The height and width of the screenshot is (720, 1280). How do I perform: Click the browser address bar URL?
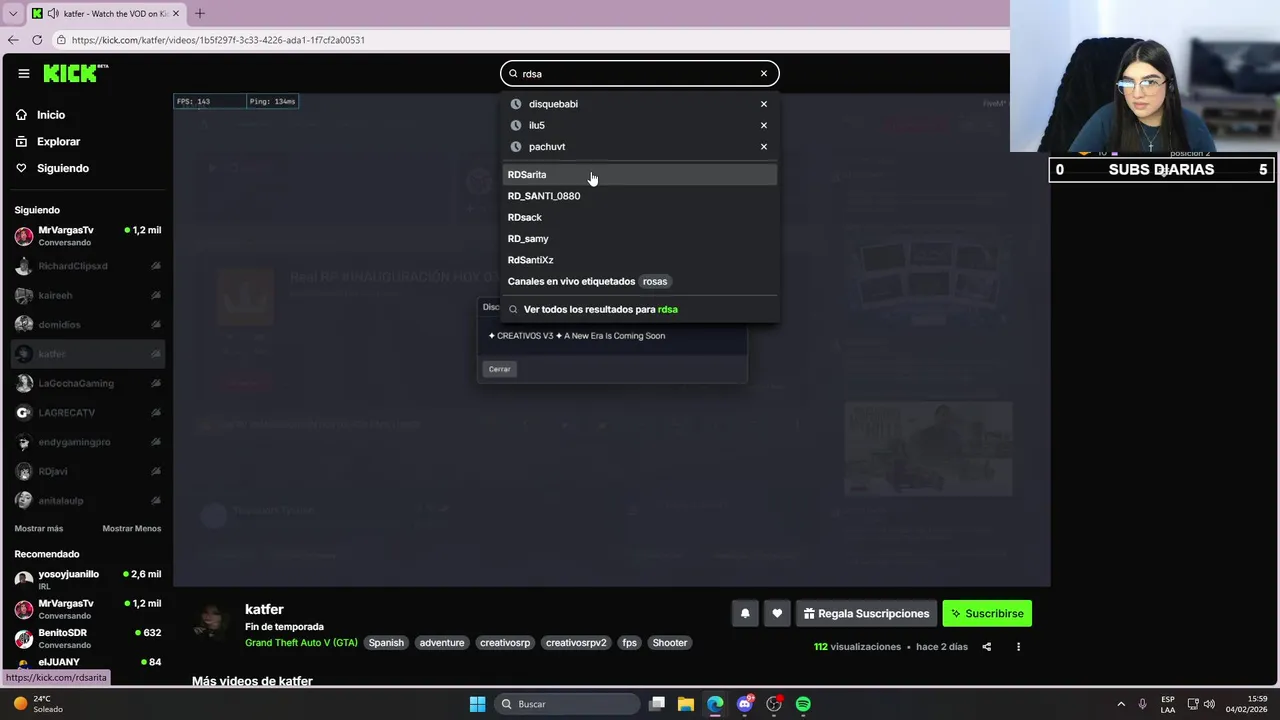coord(218,40)
